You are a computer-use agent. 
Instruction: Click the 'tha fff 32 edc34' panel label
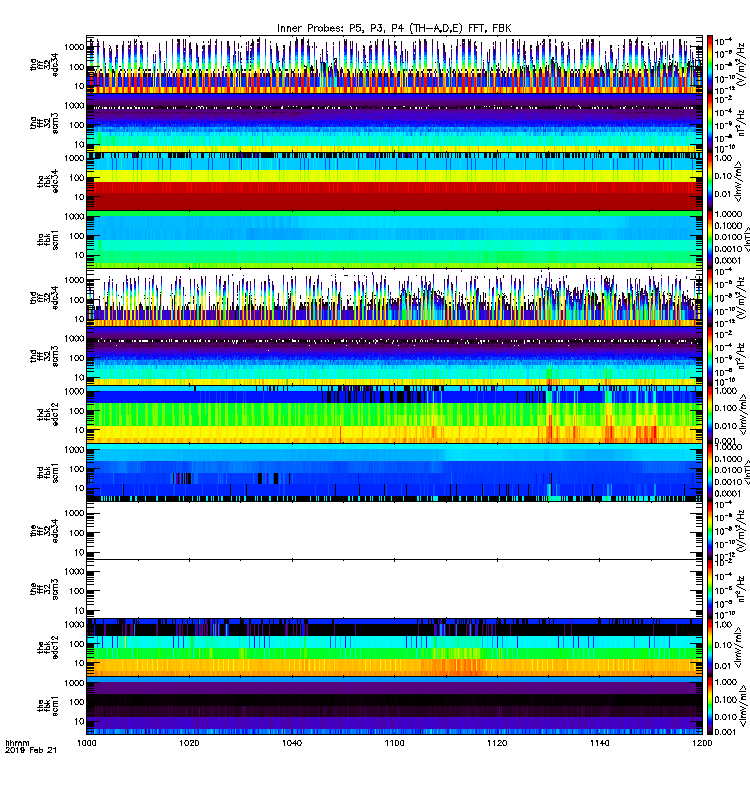(x=44, y=64)
